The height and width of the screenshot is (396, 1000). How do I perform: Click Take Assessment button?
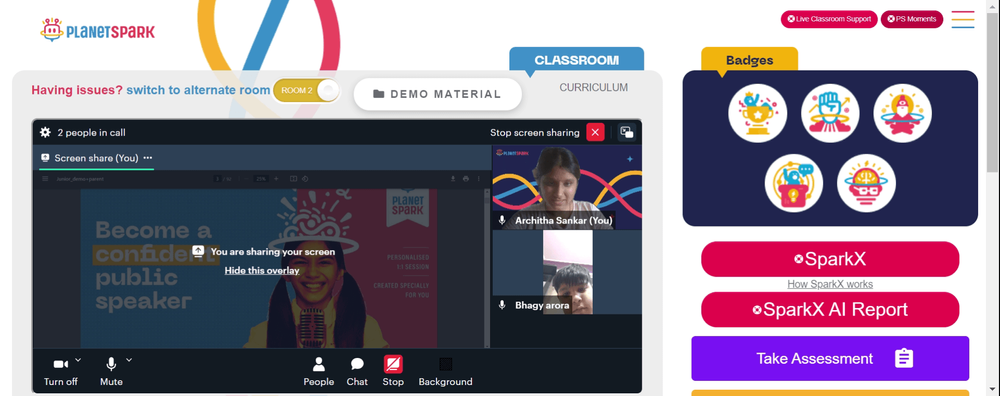pyautogui.click(x=830, y=358)
